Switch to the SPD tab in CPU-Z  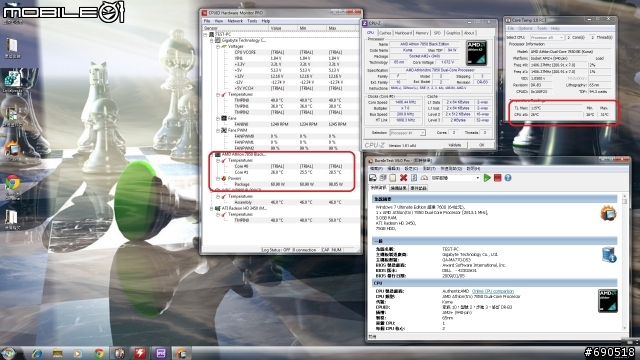pyautogui.click(x=437, y=33)
